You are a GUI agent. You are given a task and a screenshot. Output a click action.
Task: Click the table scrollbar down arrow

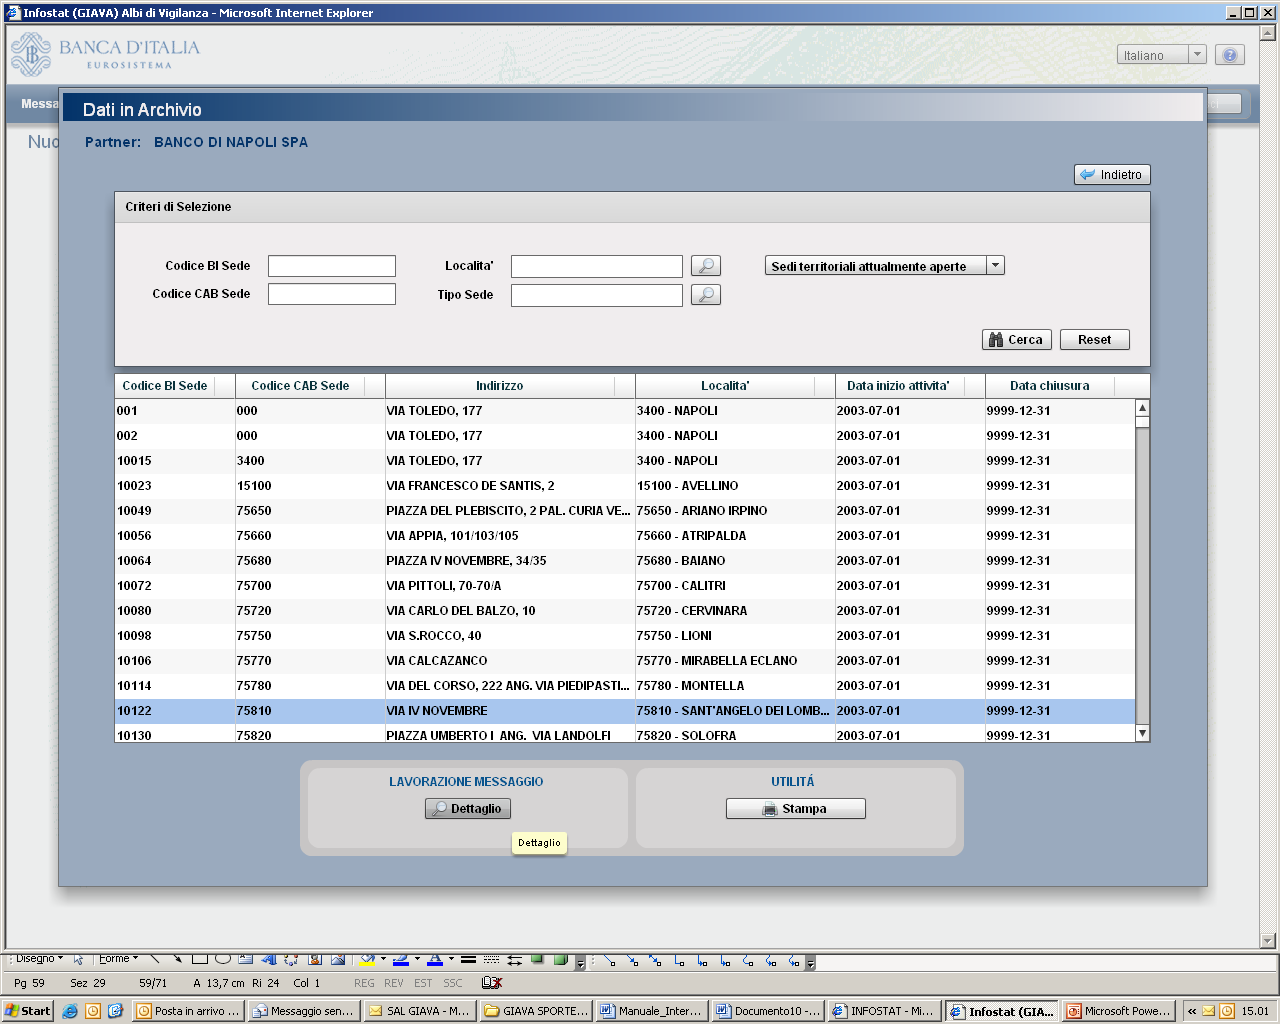pos(1143,733)
